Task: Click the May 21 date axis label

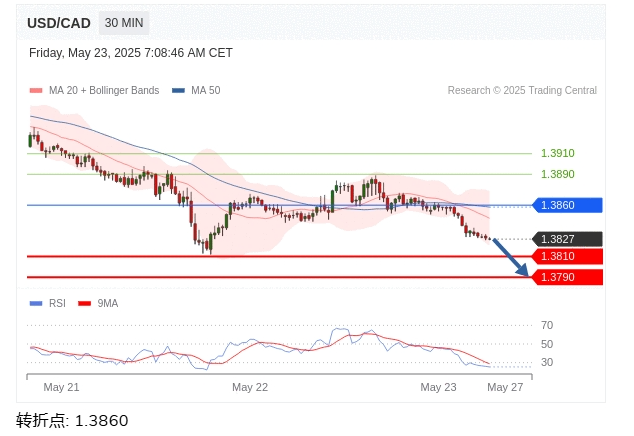Action: (61, 387)
